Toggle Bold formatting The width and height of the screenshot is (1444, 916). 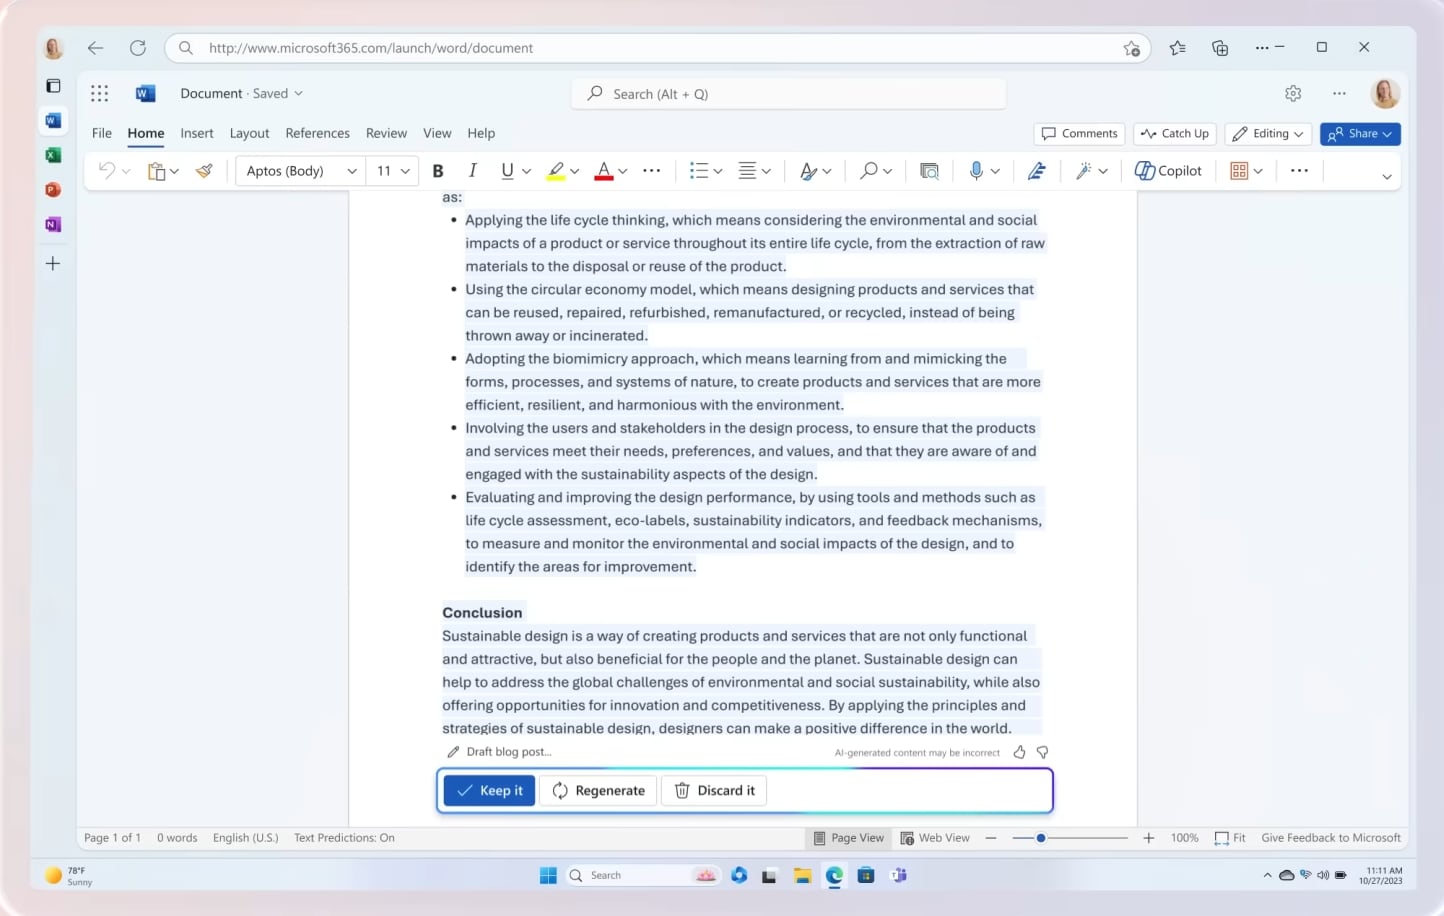pyautogui.click(x=437, y=171)
